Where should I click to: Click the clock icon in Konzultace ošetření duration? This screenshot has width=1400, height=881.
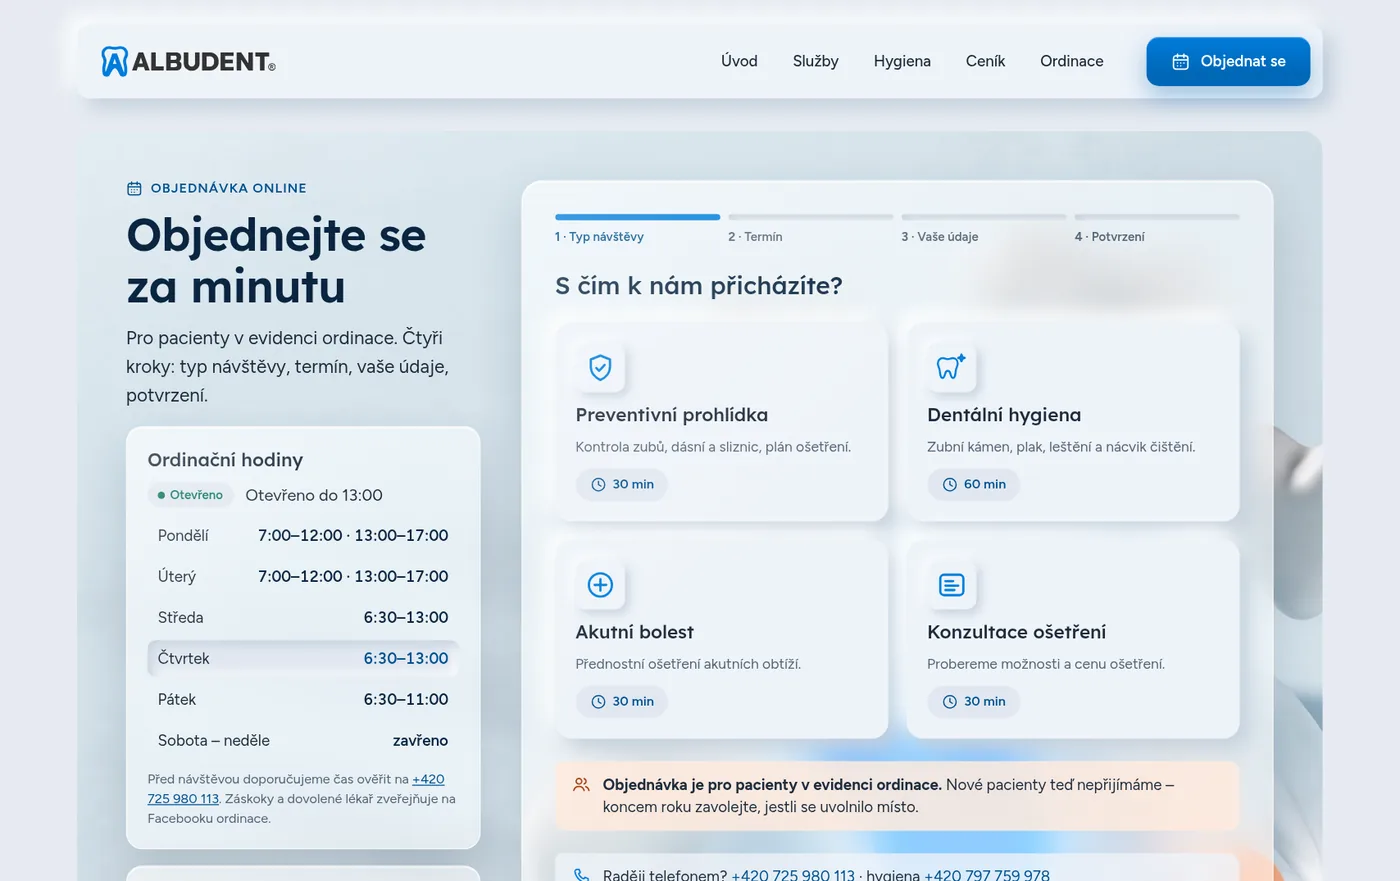(950, 701)
